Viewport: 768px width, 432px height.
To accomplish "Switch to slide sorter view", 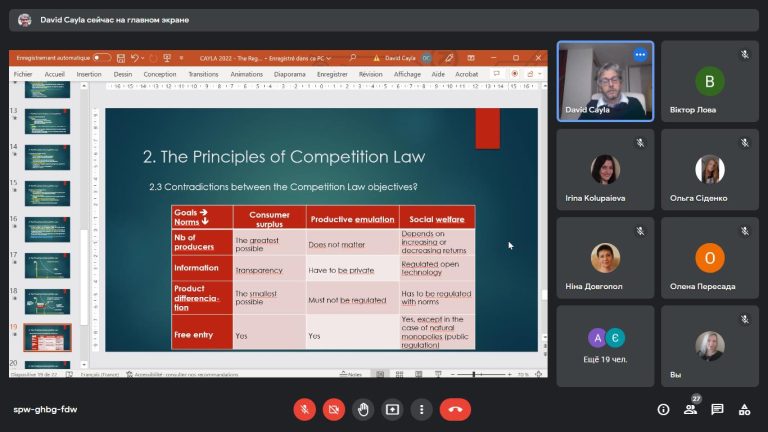I will click(399, 374).
